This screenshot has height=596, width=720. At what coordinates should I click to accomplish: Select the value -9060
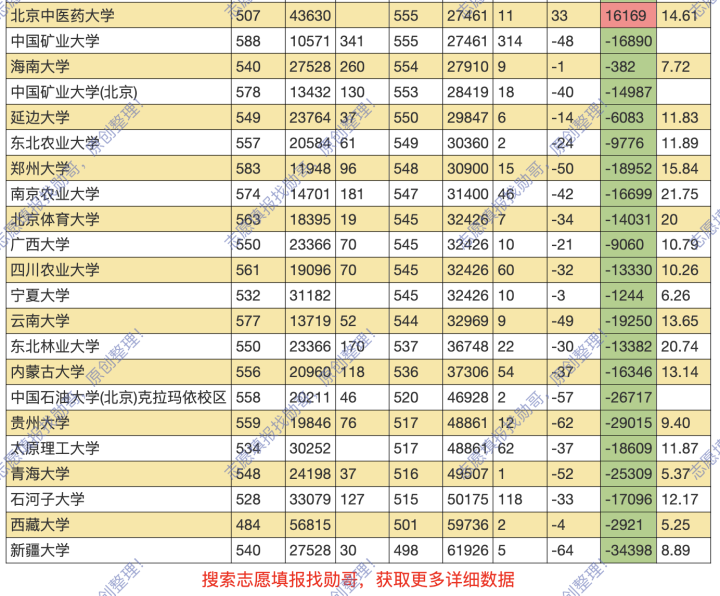click(628, 244)
